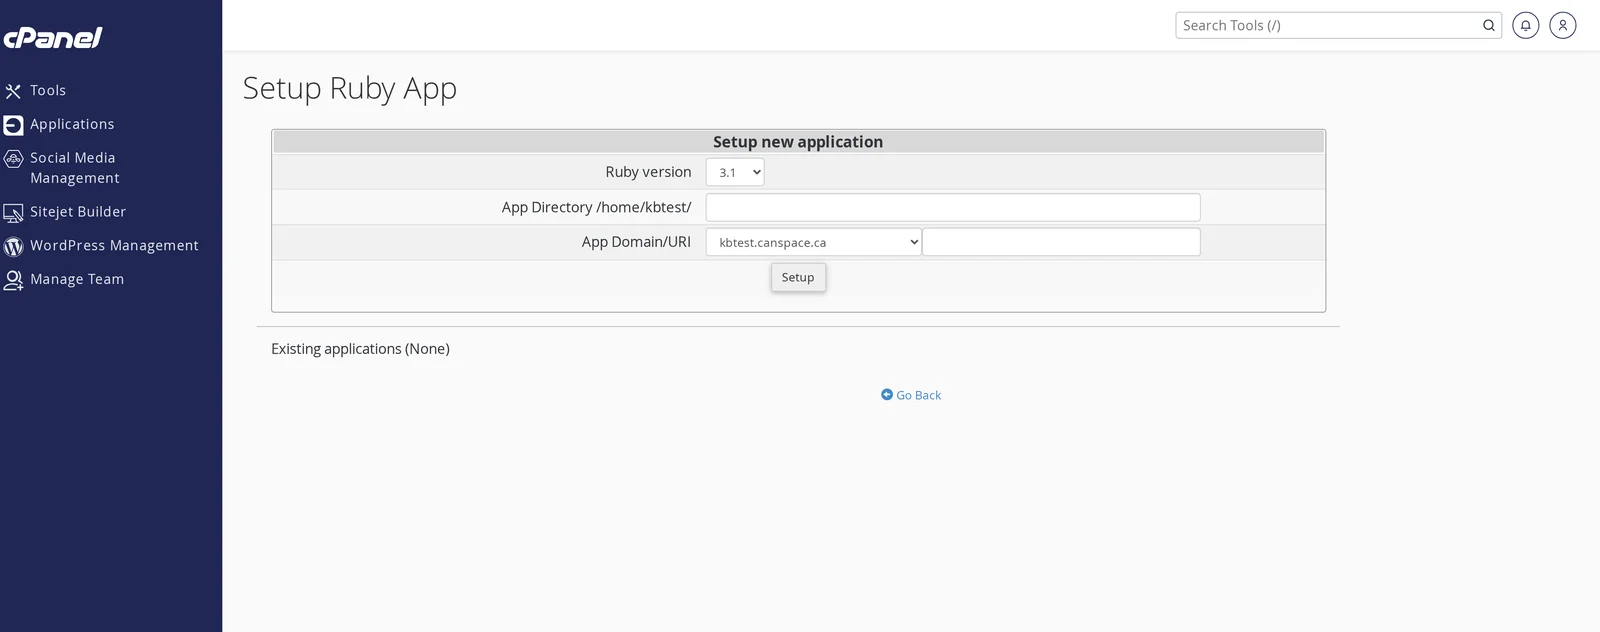
Task: Open Manage Team menu item
Action: (x=77, y=279)
